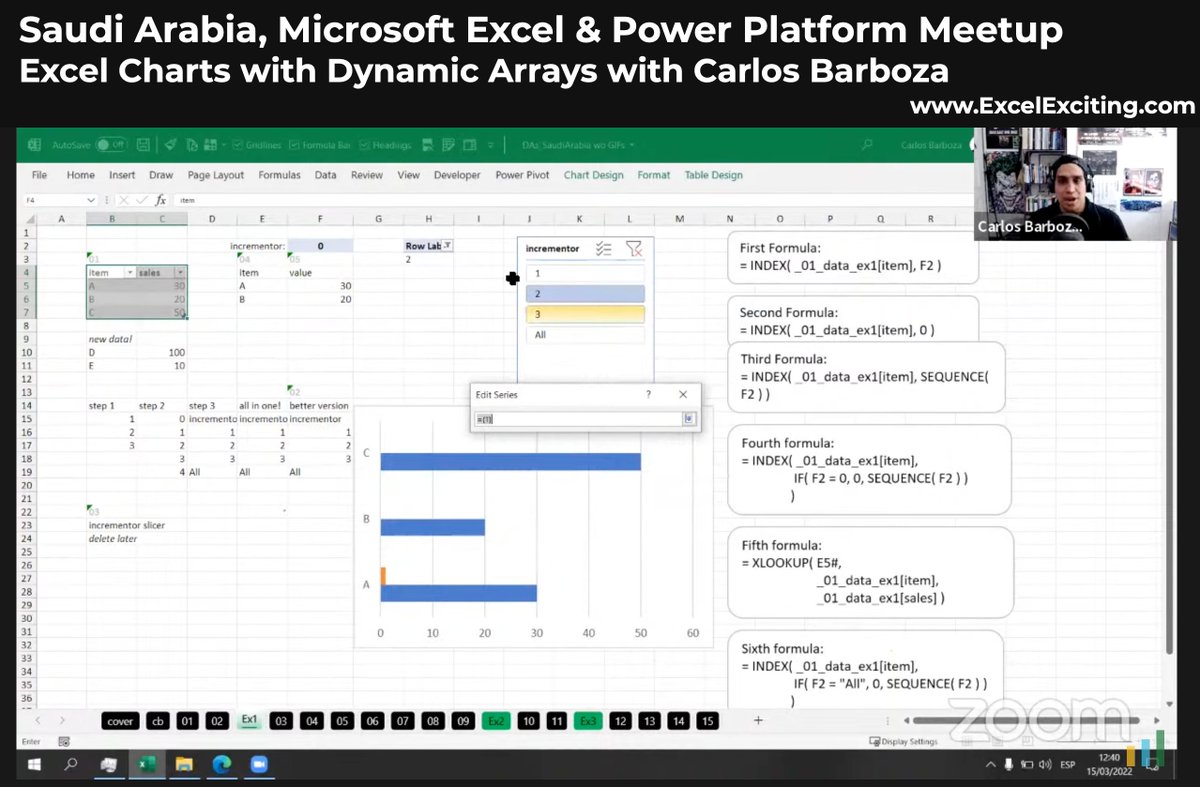Click the Save icon in quick access toolbar
1200x787 pixels.
coord(143,145)
